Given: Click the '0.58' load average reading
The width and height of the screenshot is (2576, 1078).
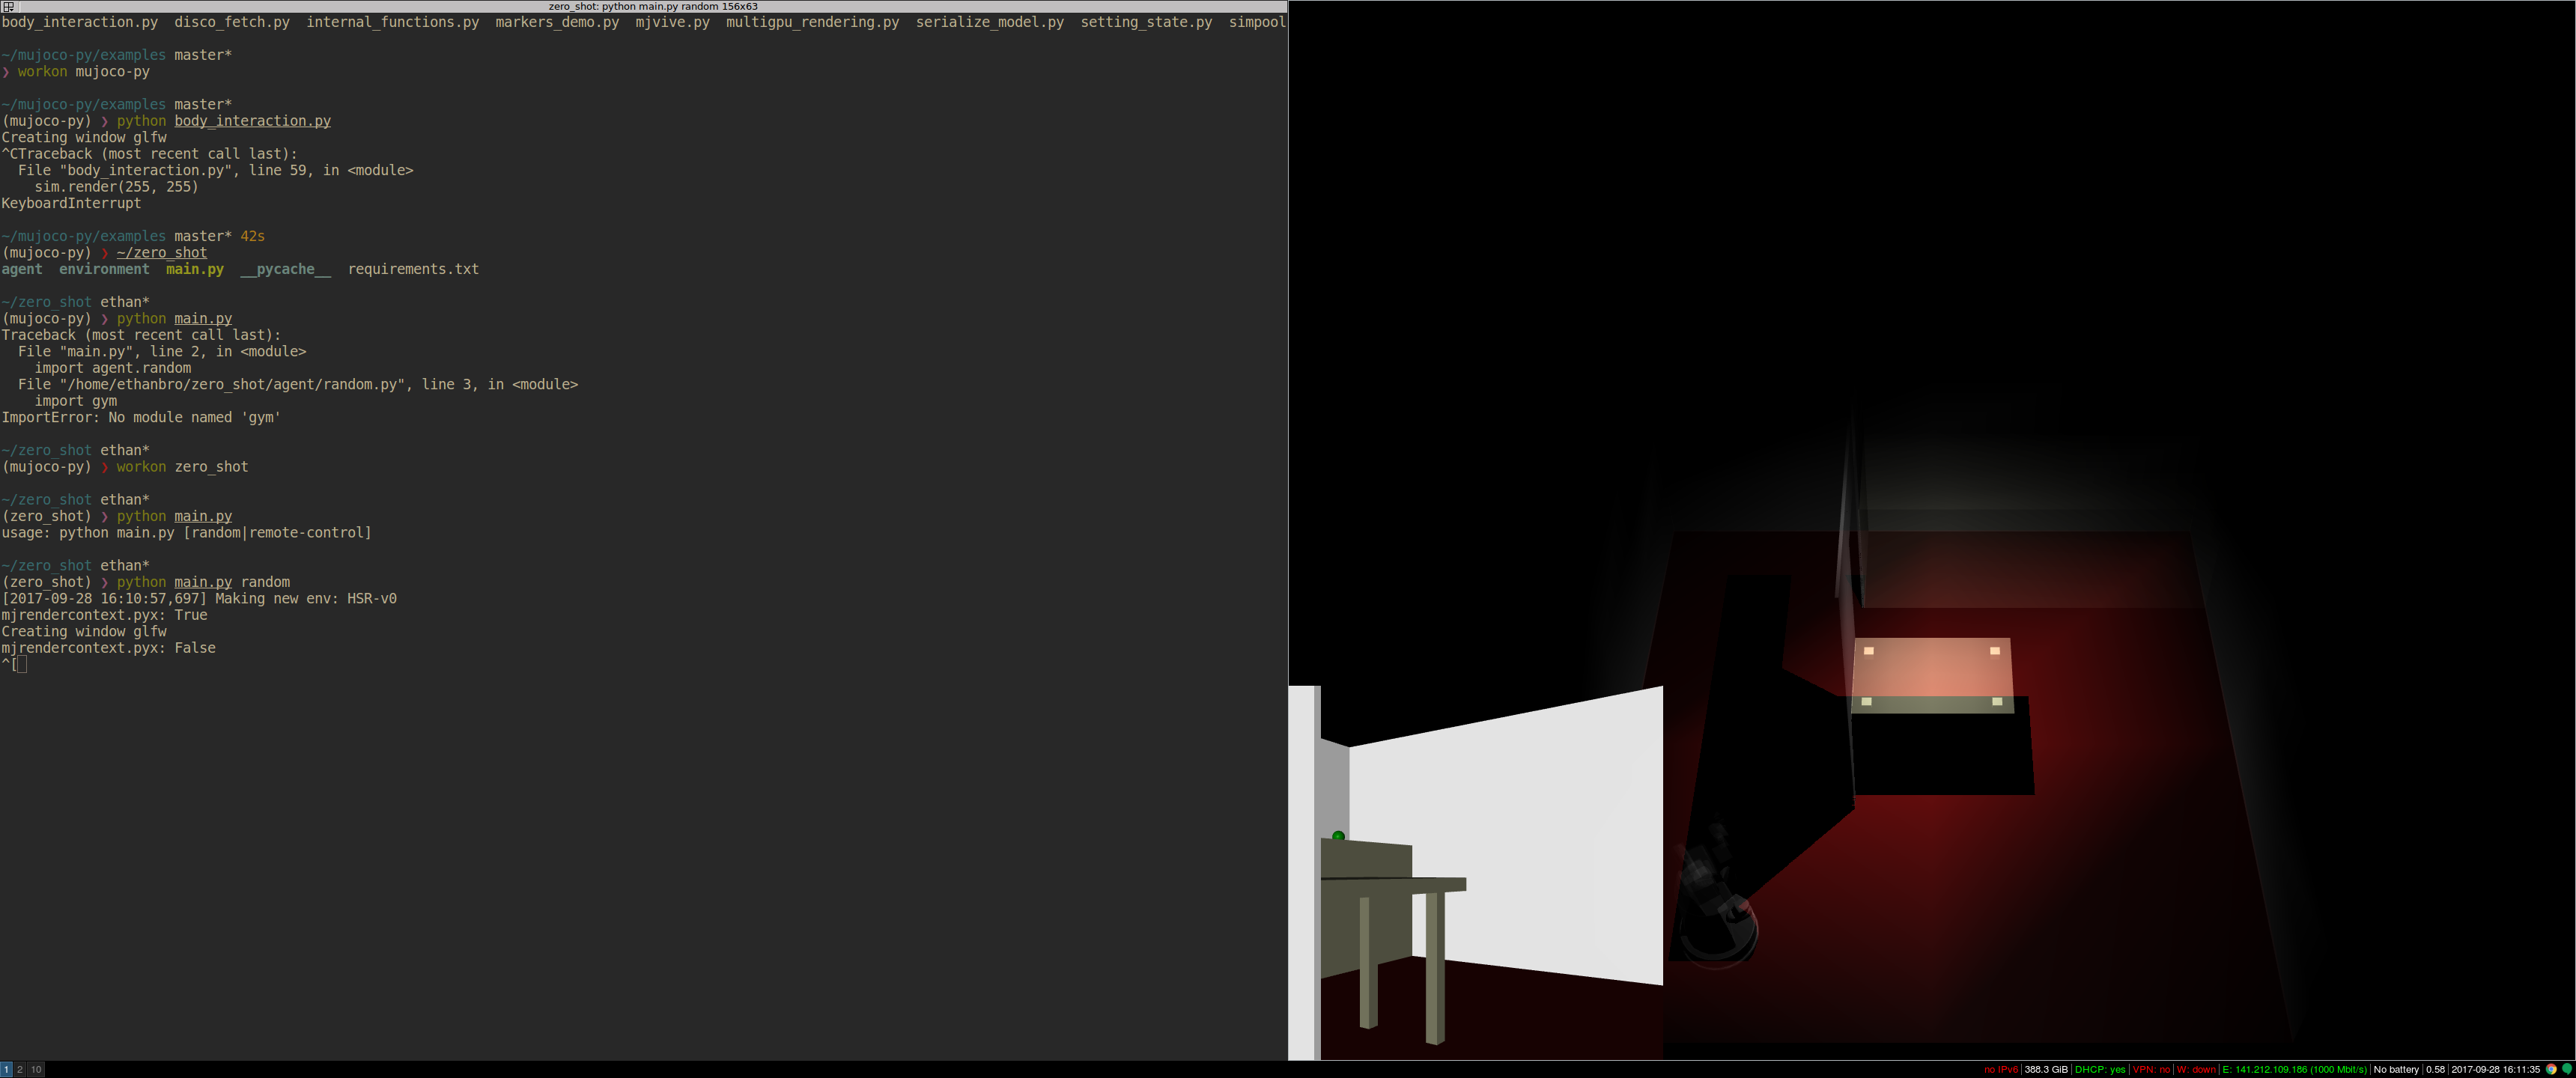Looking at the screenshot, I should coord(2436,1069).
